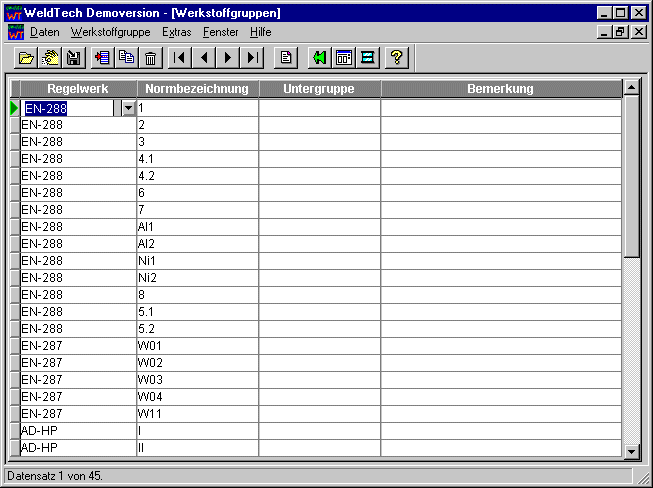
Task: Jump to the last record
Action: coord(253,58)
